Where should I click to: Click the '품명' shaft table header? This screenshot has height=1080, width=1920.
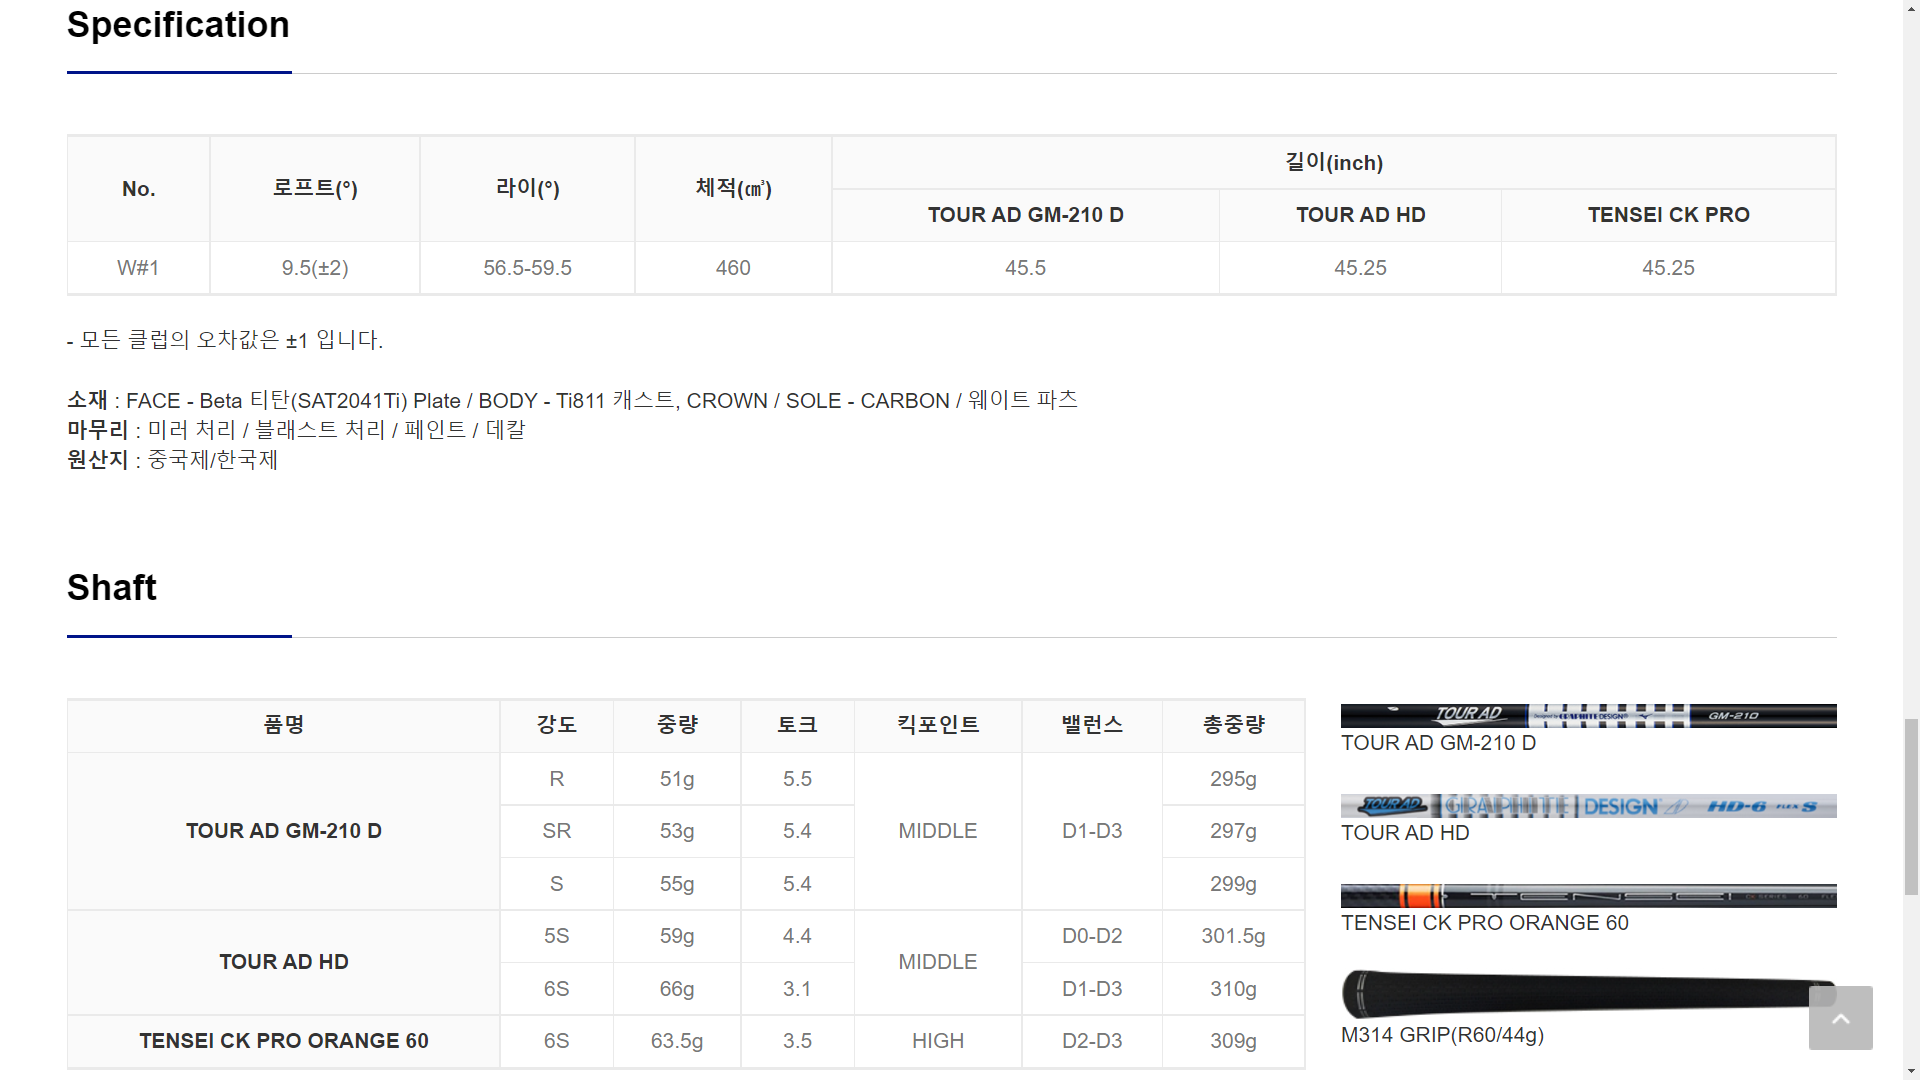284,726
